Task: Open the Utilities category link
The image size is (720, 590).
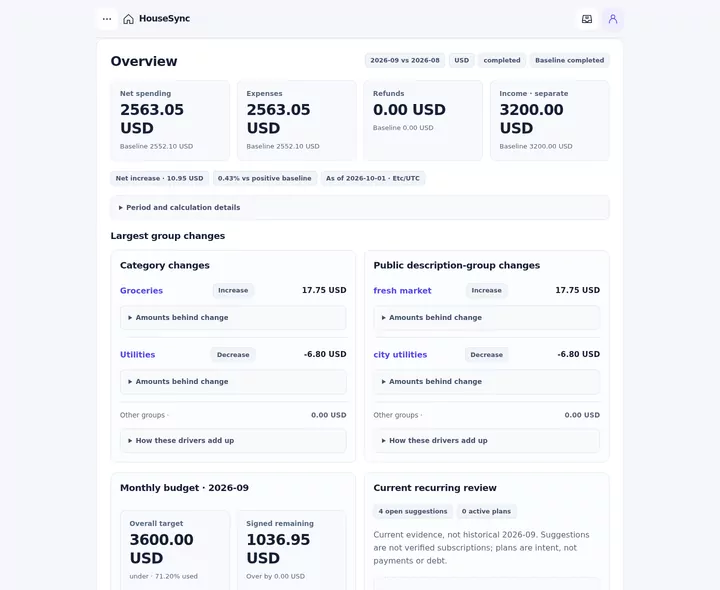Action: pos(137,354)
